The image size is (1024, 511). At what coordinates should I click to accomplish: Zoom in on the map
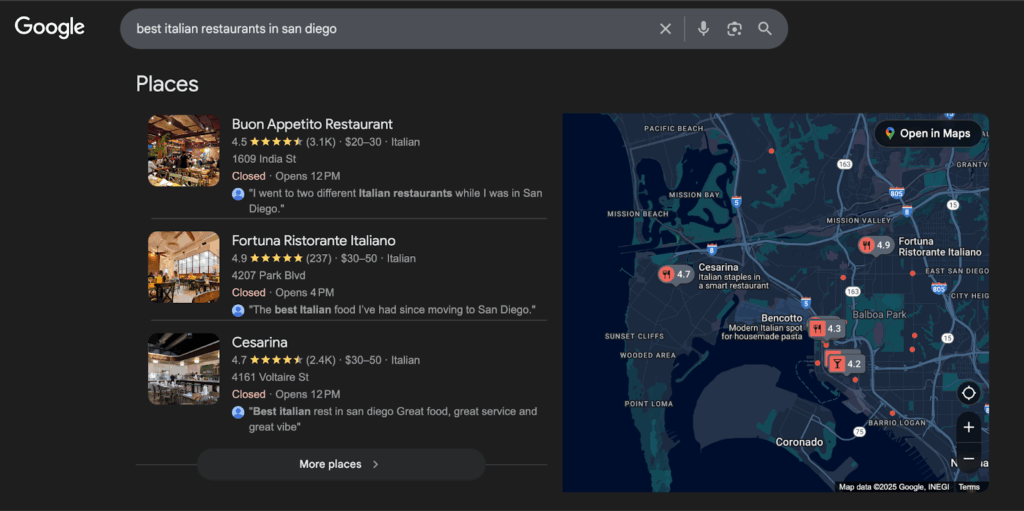[x=967, y=427]
